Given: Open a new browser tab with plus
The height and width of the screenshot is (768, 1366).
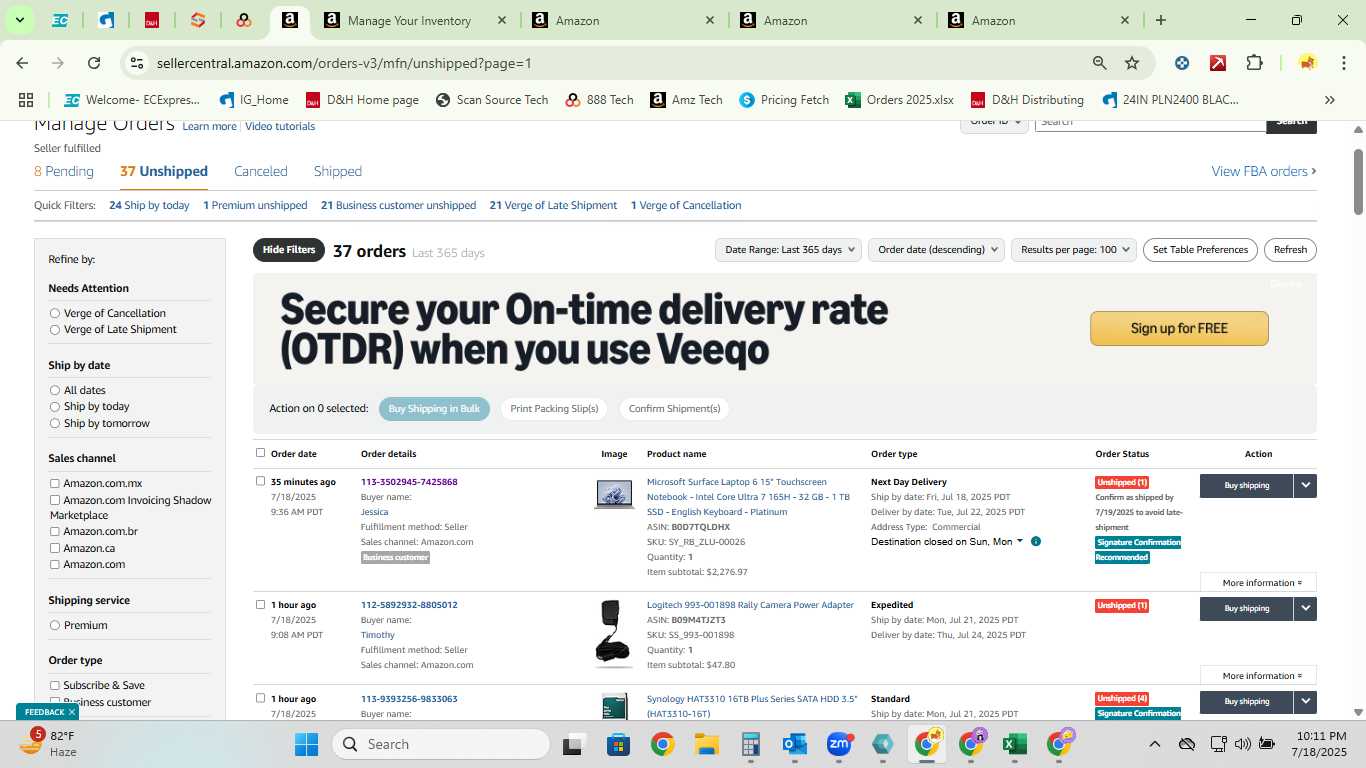Looking at the screenshot, I should point(1161,20).
